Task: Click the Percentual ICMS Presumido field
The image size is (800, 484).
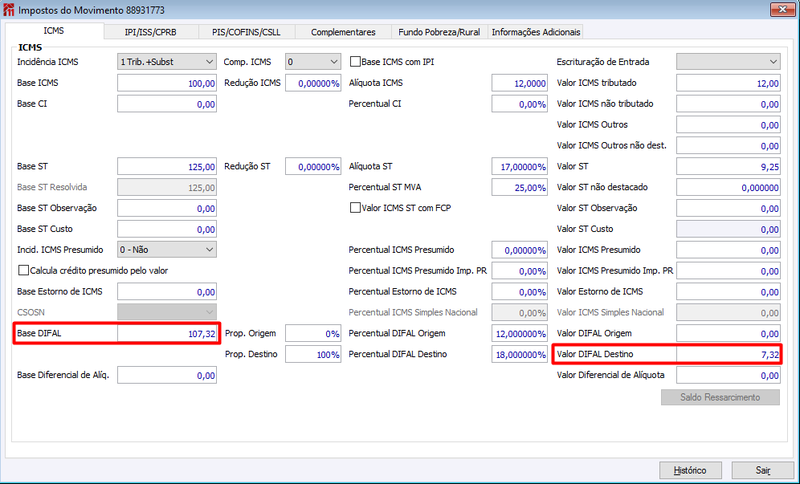Action: [x=520, y=250]
